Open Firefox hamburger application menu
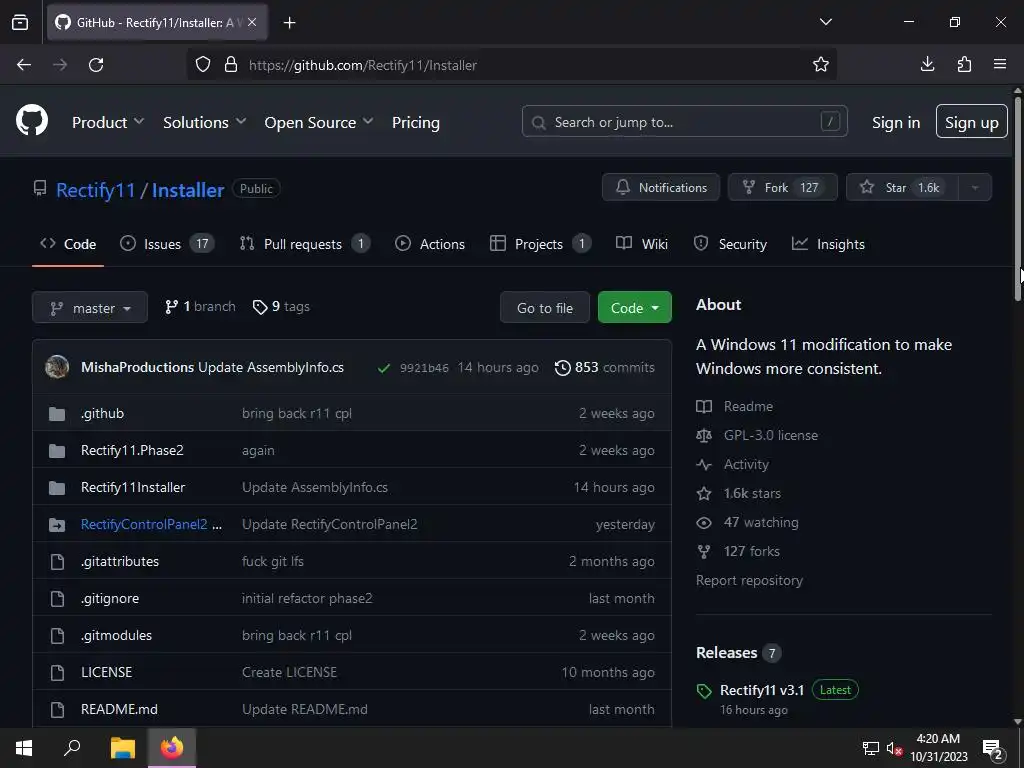1024x768 pixels. pyautogui.click(x=1000, y=64)
